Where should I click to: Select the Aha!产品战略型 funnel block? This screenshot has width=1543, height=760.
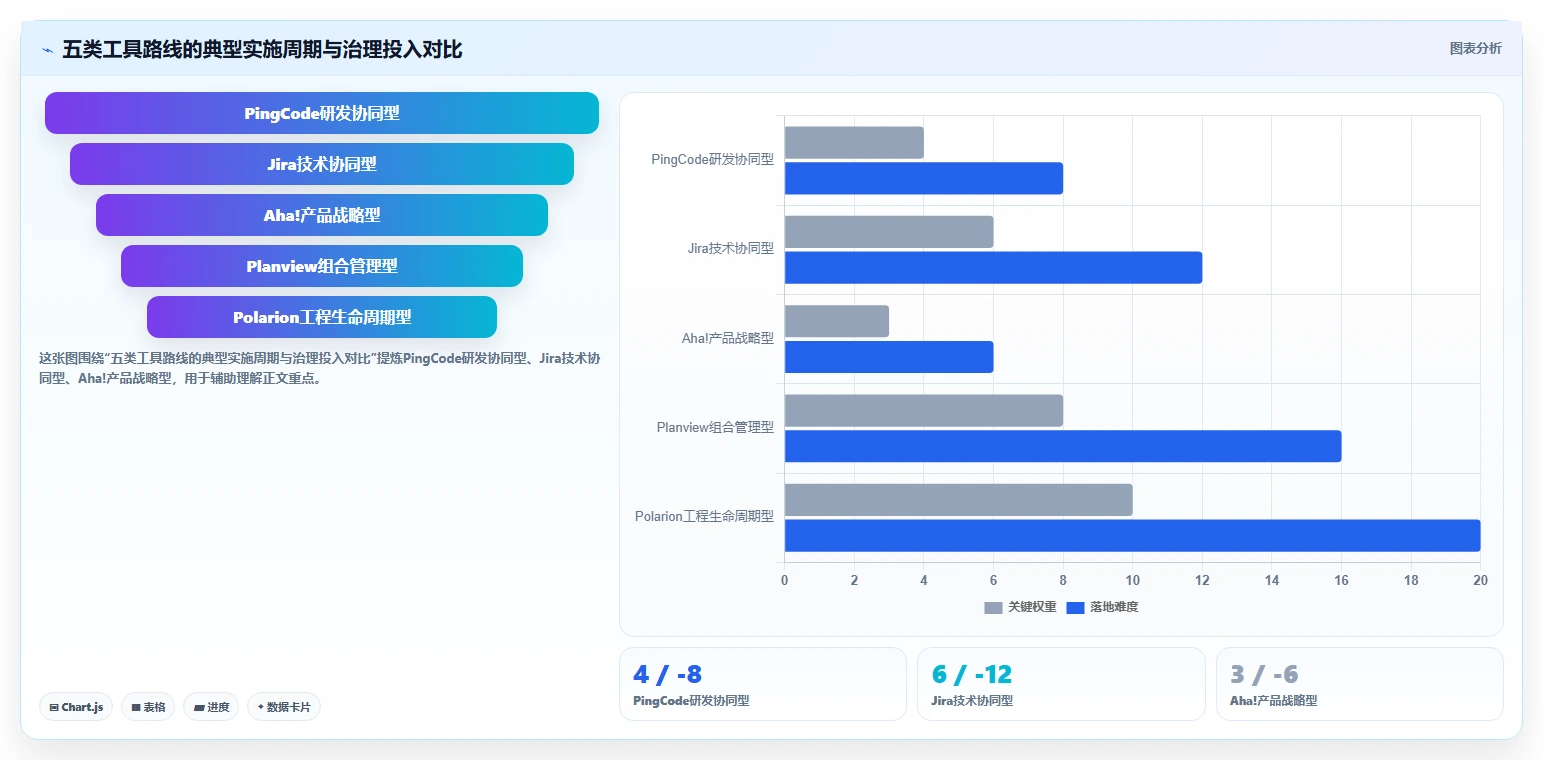[322, 215]
